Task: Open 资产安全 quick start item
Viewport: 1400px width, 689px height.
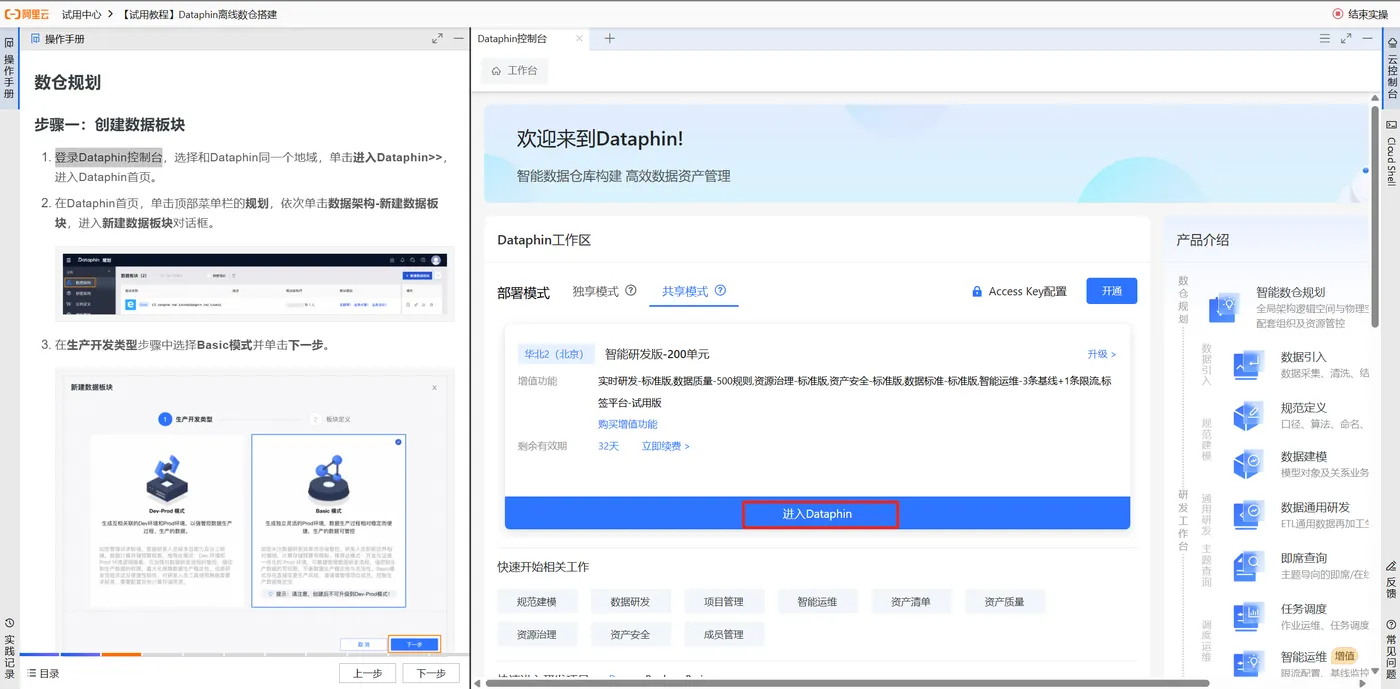Action: (630, 635)
